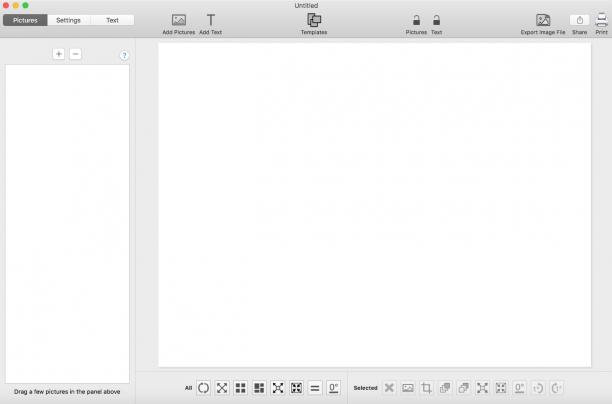Screen dimensions: 612x404
Task: Open the Share menu
Action: [x=580, y=20]
